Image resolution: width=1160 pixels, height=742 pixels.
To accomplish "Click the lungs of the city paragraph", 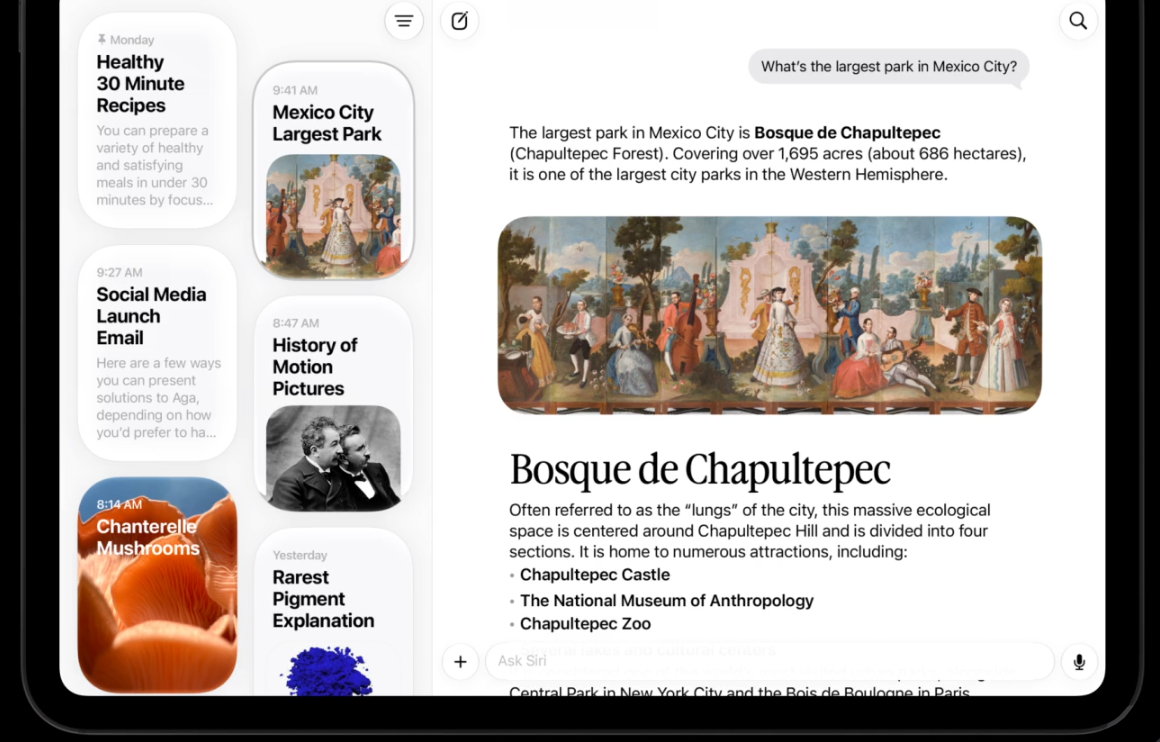I will (x=749, y=531).
